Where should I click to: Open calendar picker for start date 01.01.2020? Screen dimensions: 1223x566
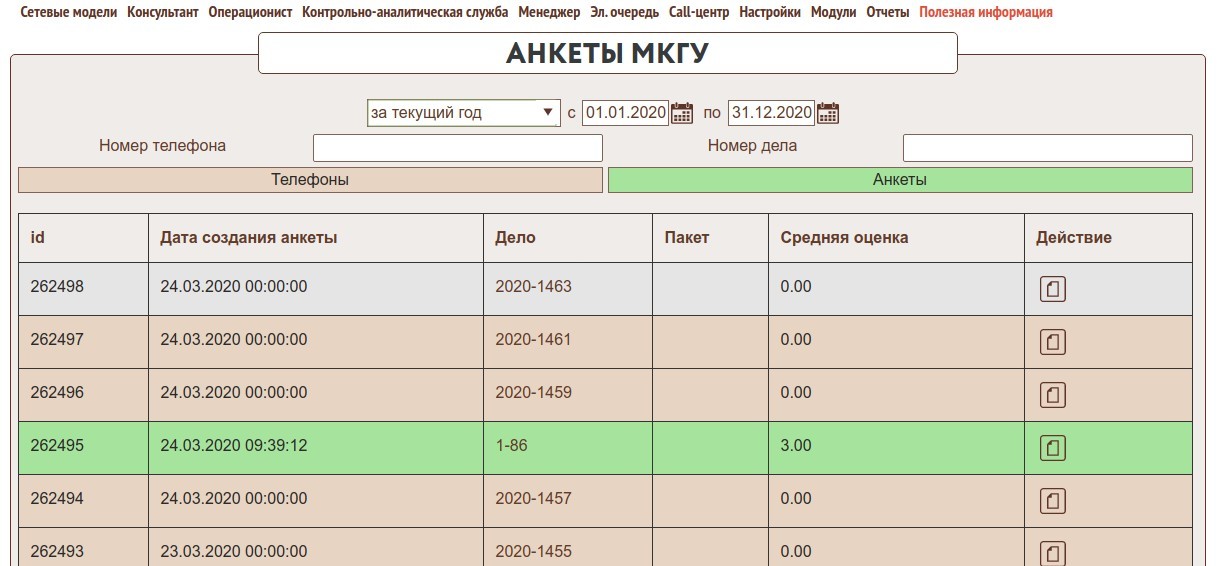coord(682,113)
